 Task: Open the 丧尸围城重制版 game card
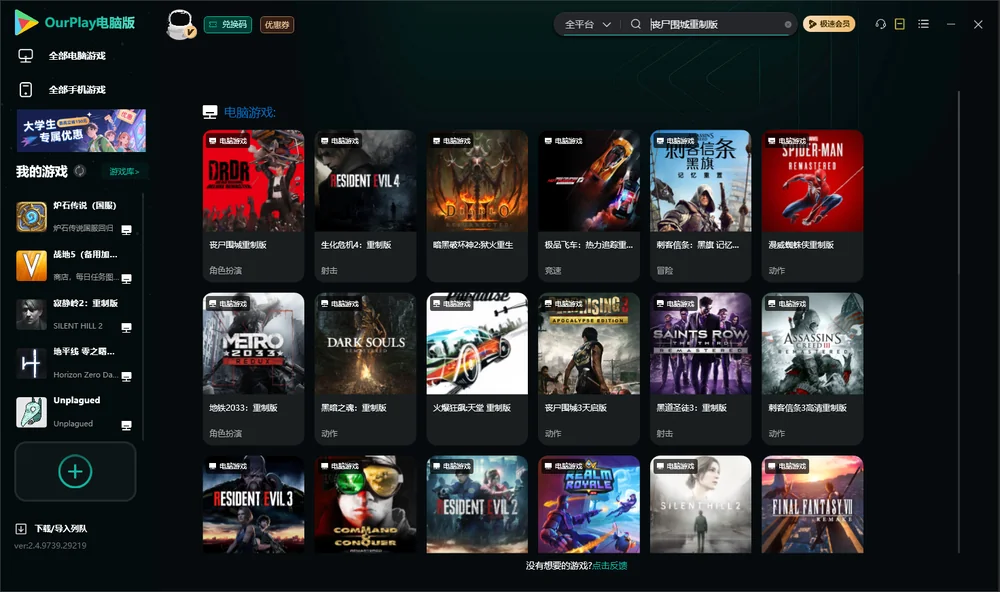pyautogui.click(x=253, y=205)
